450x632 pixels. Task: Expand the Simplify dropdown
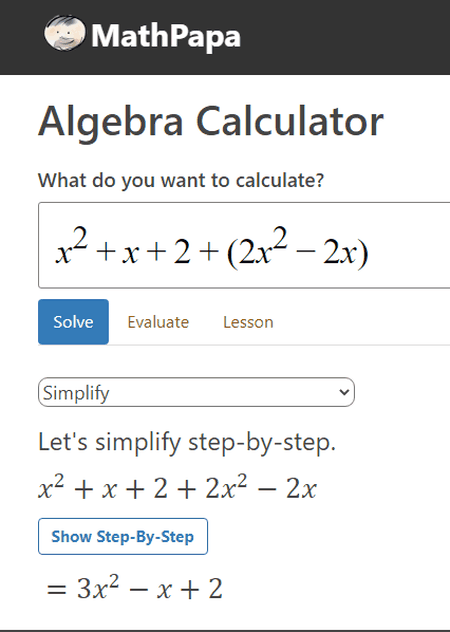coord(196,392)
